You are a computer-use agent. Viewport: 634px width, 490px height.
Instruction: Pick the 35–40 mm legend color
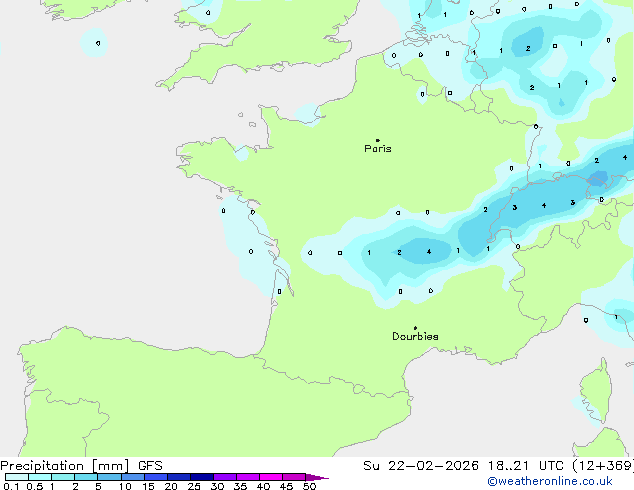pyautogui.click(x=248, y=477)
